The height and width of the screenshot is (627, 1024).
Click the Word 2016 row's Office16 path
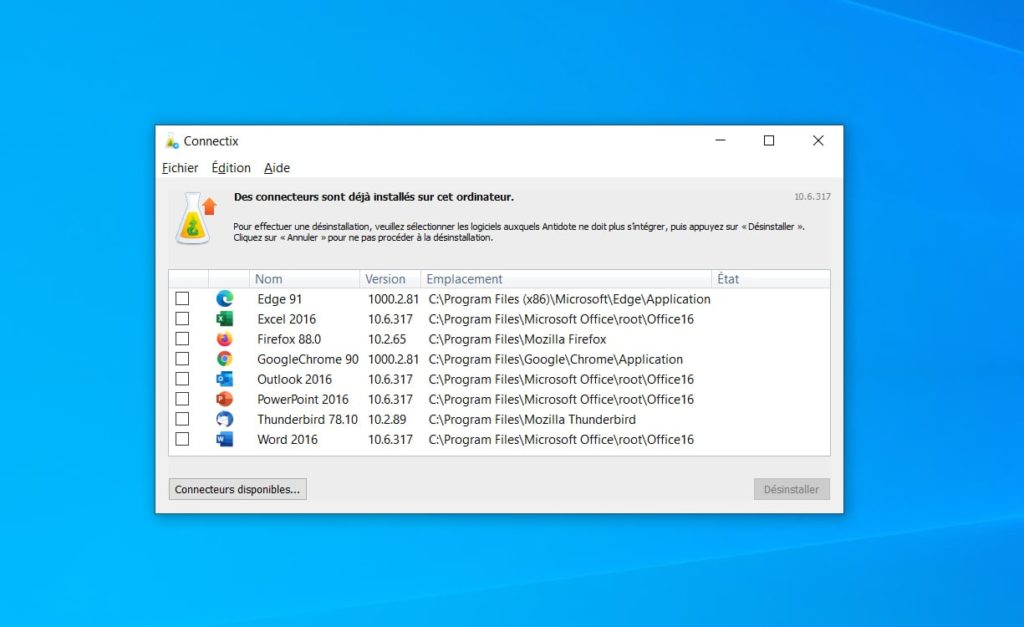point(561,440)
